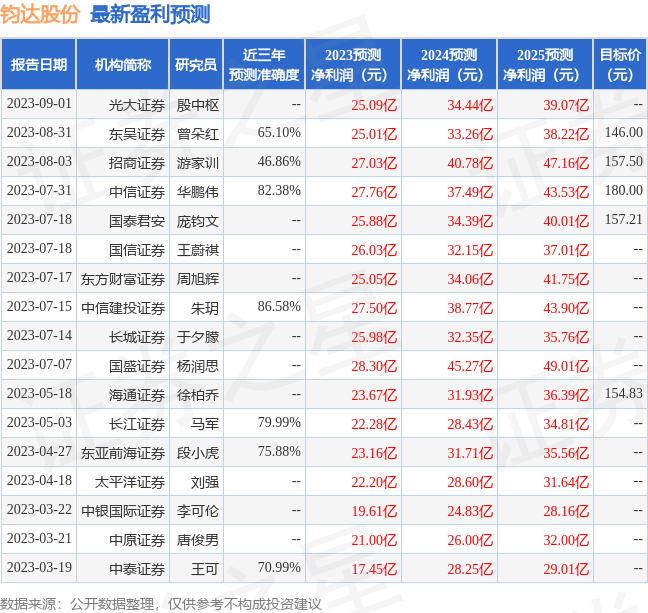Select the 机构简称 column header
The width and height of the screenshot is (648, 613).
123,64
